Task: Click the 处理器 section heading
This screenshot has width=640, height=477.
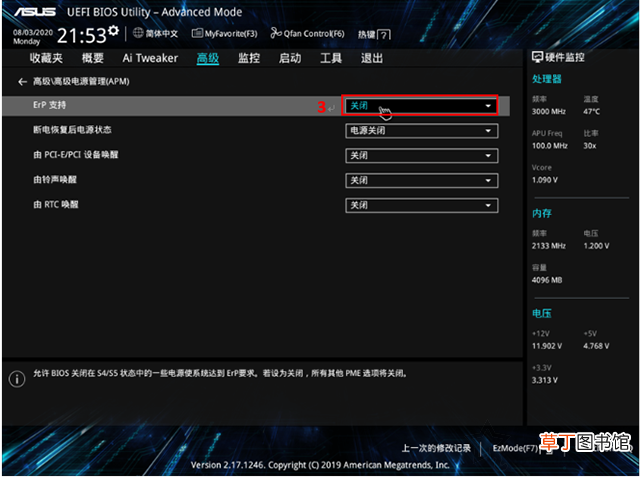Action: tap(547, 79)
